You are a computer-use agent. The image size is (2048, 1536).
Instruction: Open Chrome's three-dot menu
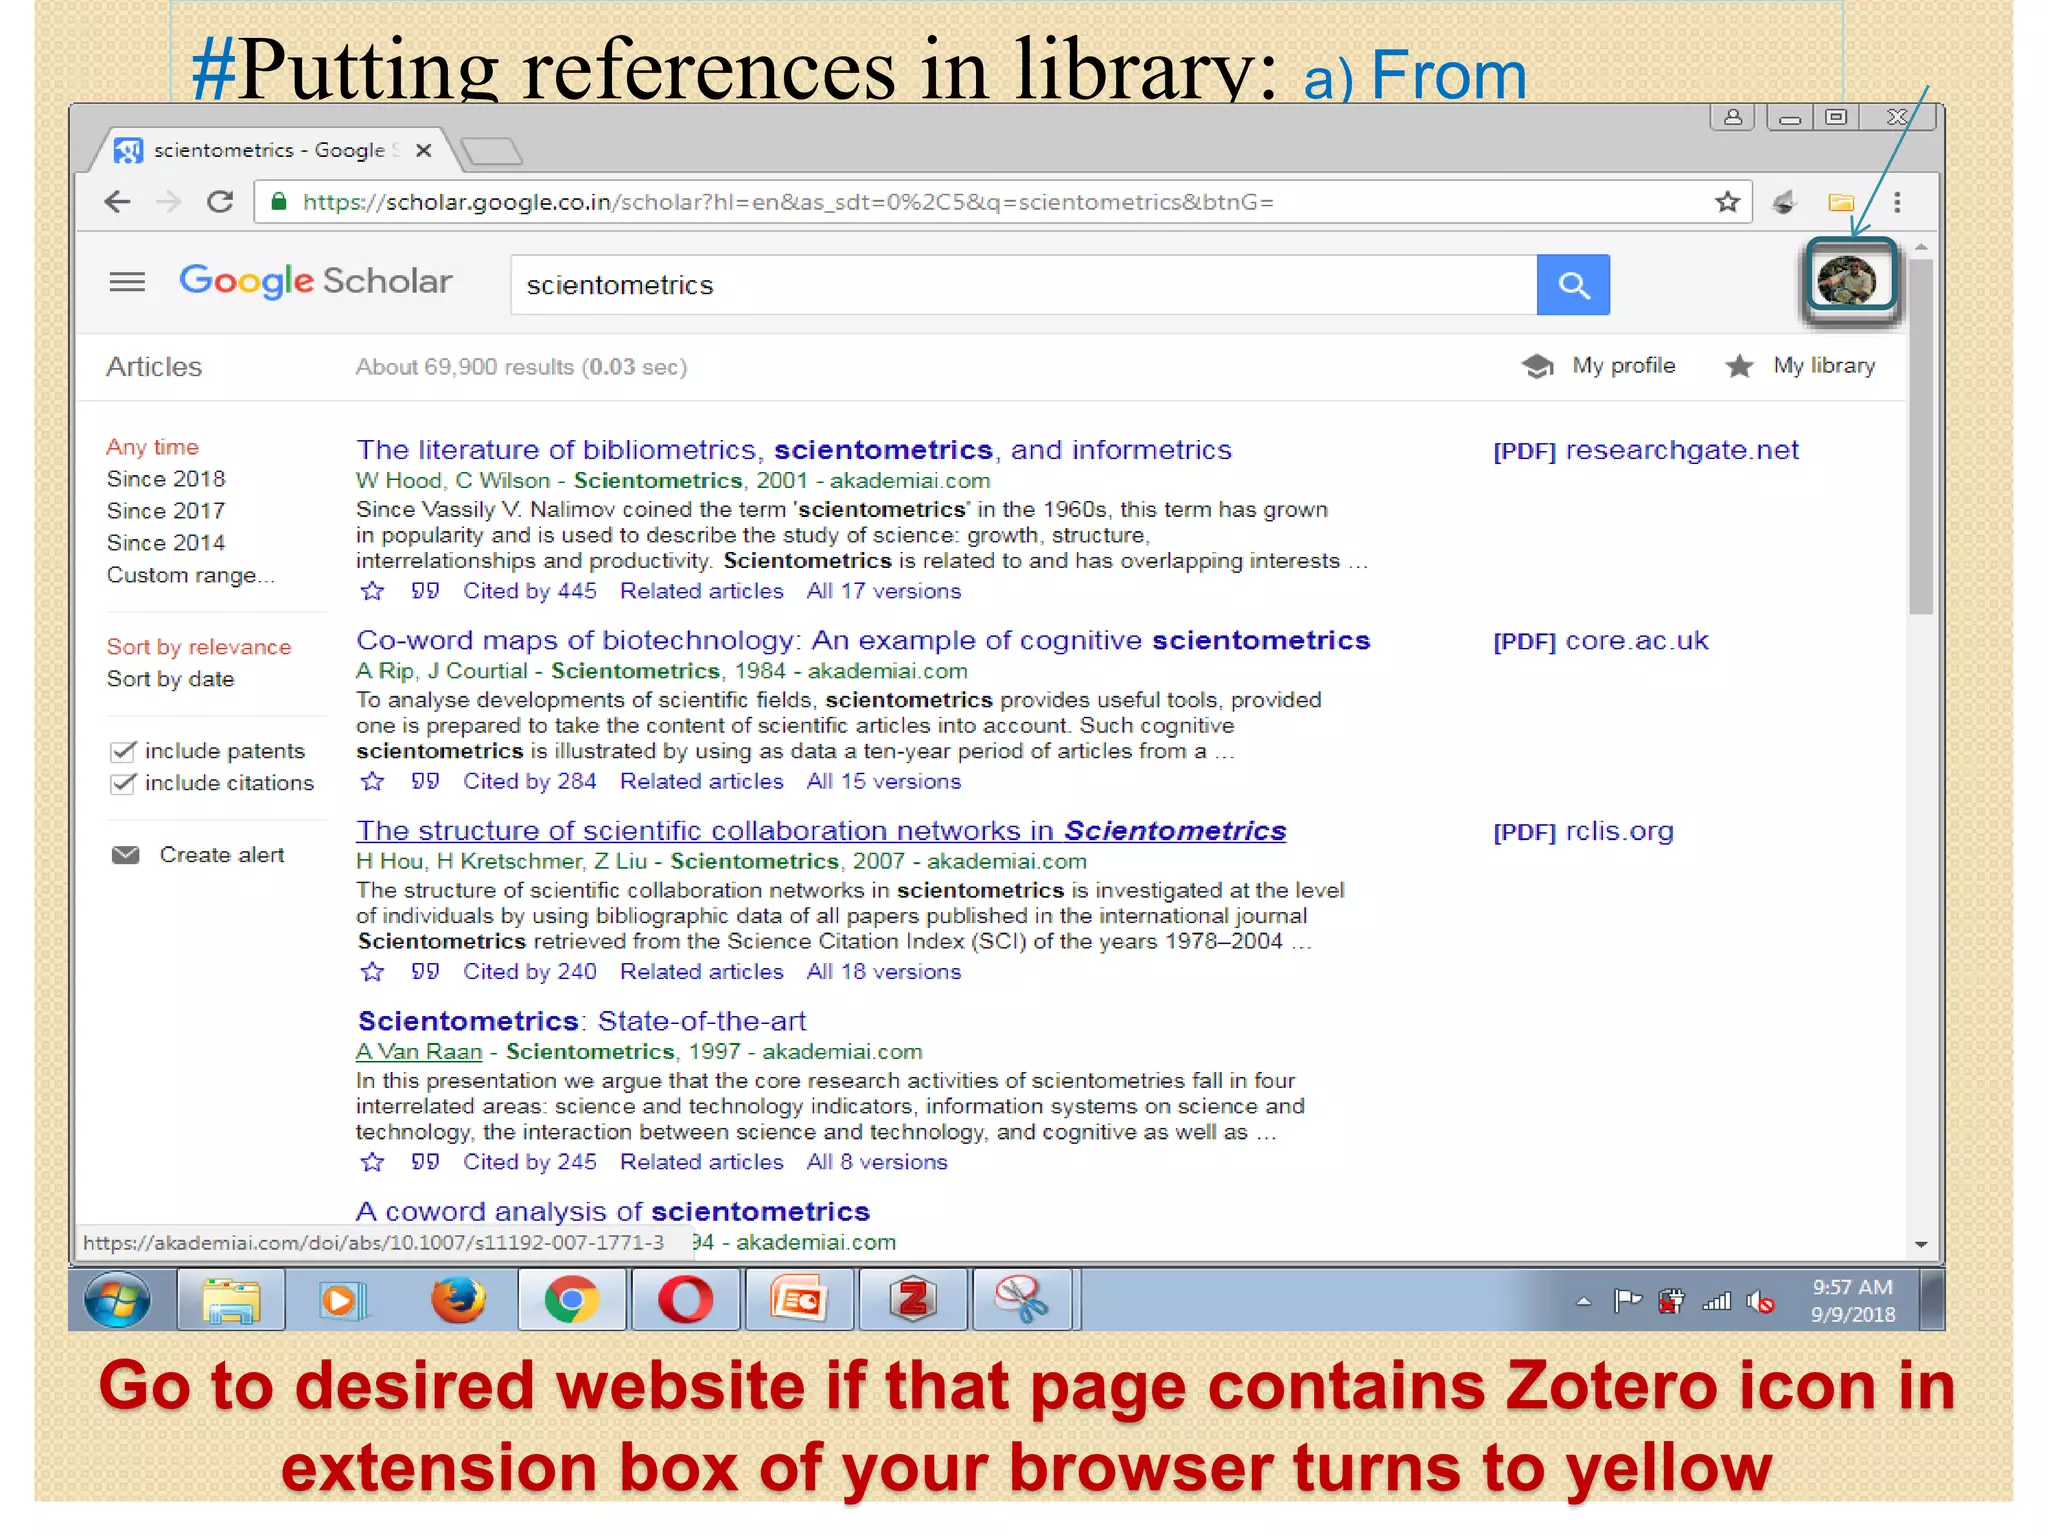tap(1897, 203)
